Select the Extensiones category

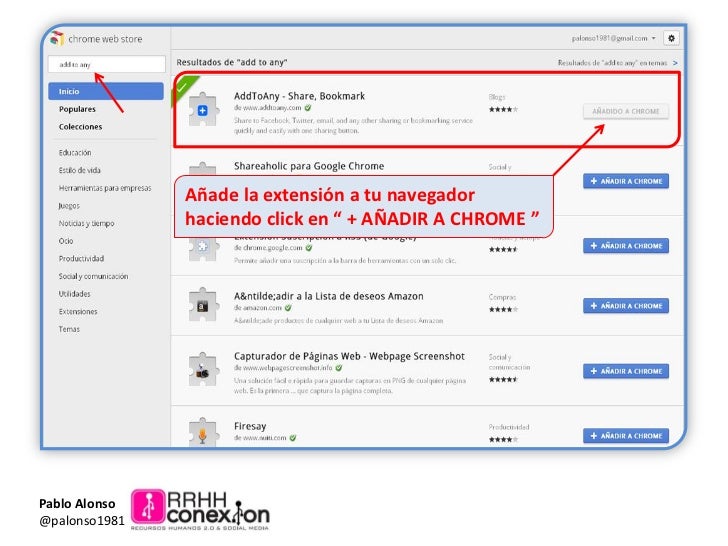pos(78,312)
